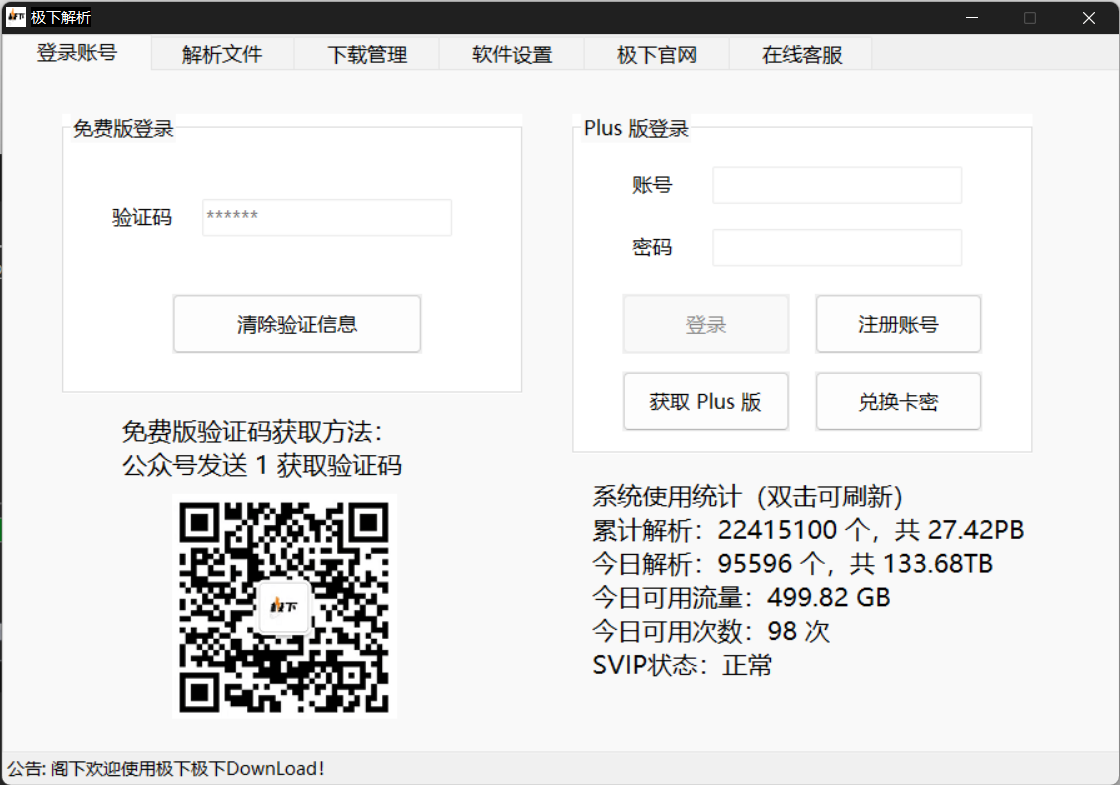Click the 今日可用流量 499.82 GB line
Screen dimensions: 1120x785
(741, 597)
